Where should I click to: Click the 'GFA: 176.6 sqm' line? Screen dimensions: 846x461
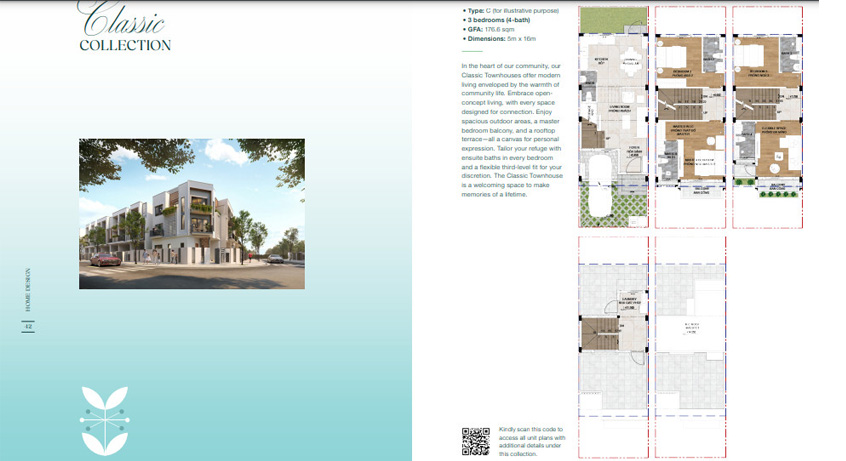pos(490,30)
